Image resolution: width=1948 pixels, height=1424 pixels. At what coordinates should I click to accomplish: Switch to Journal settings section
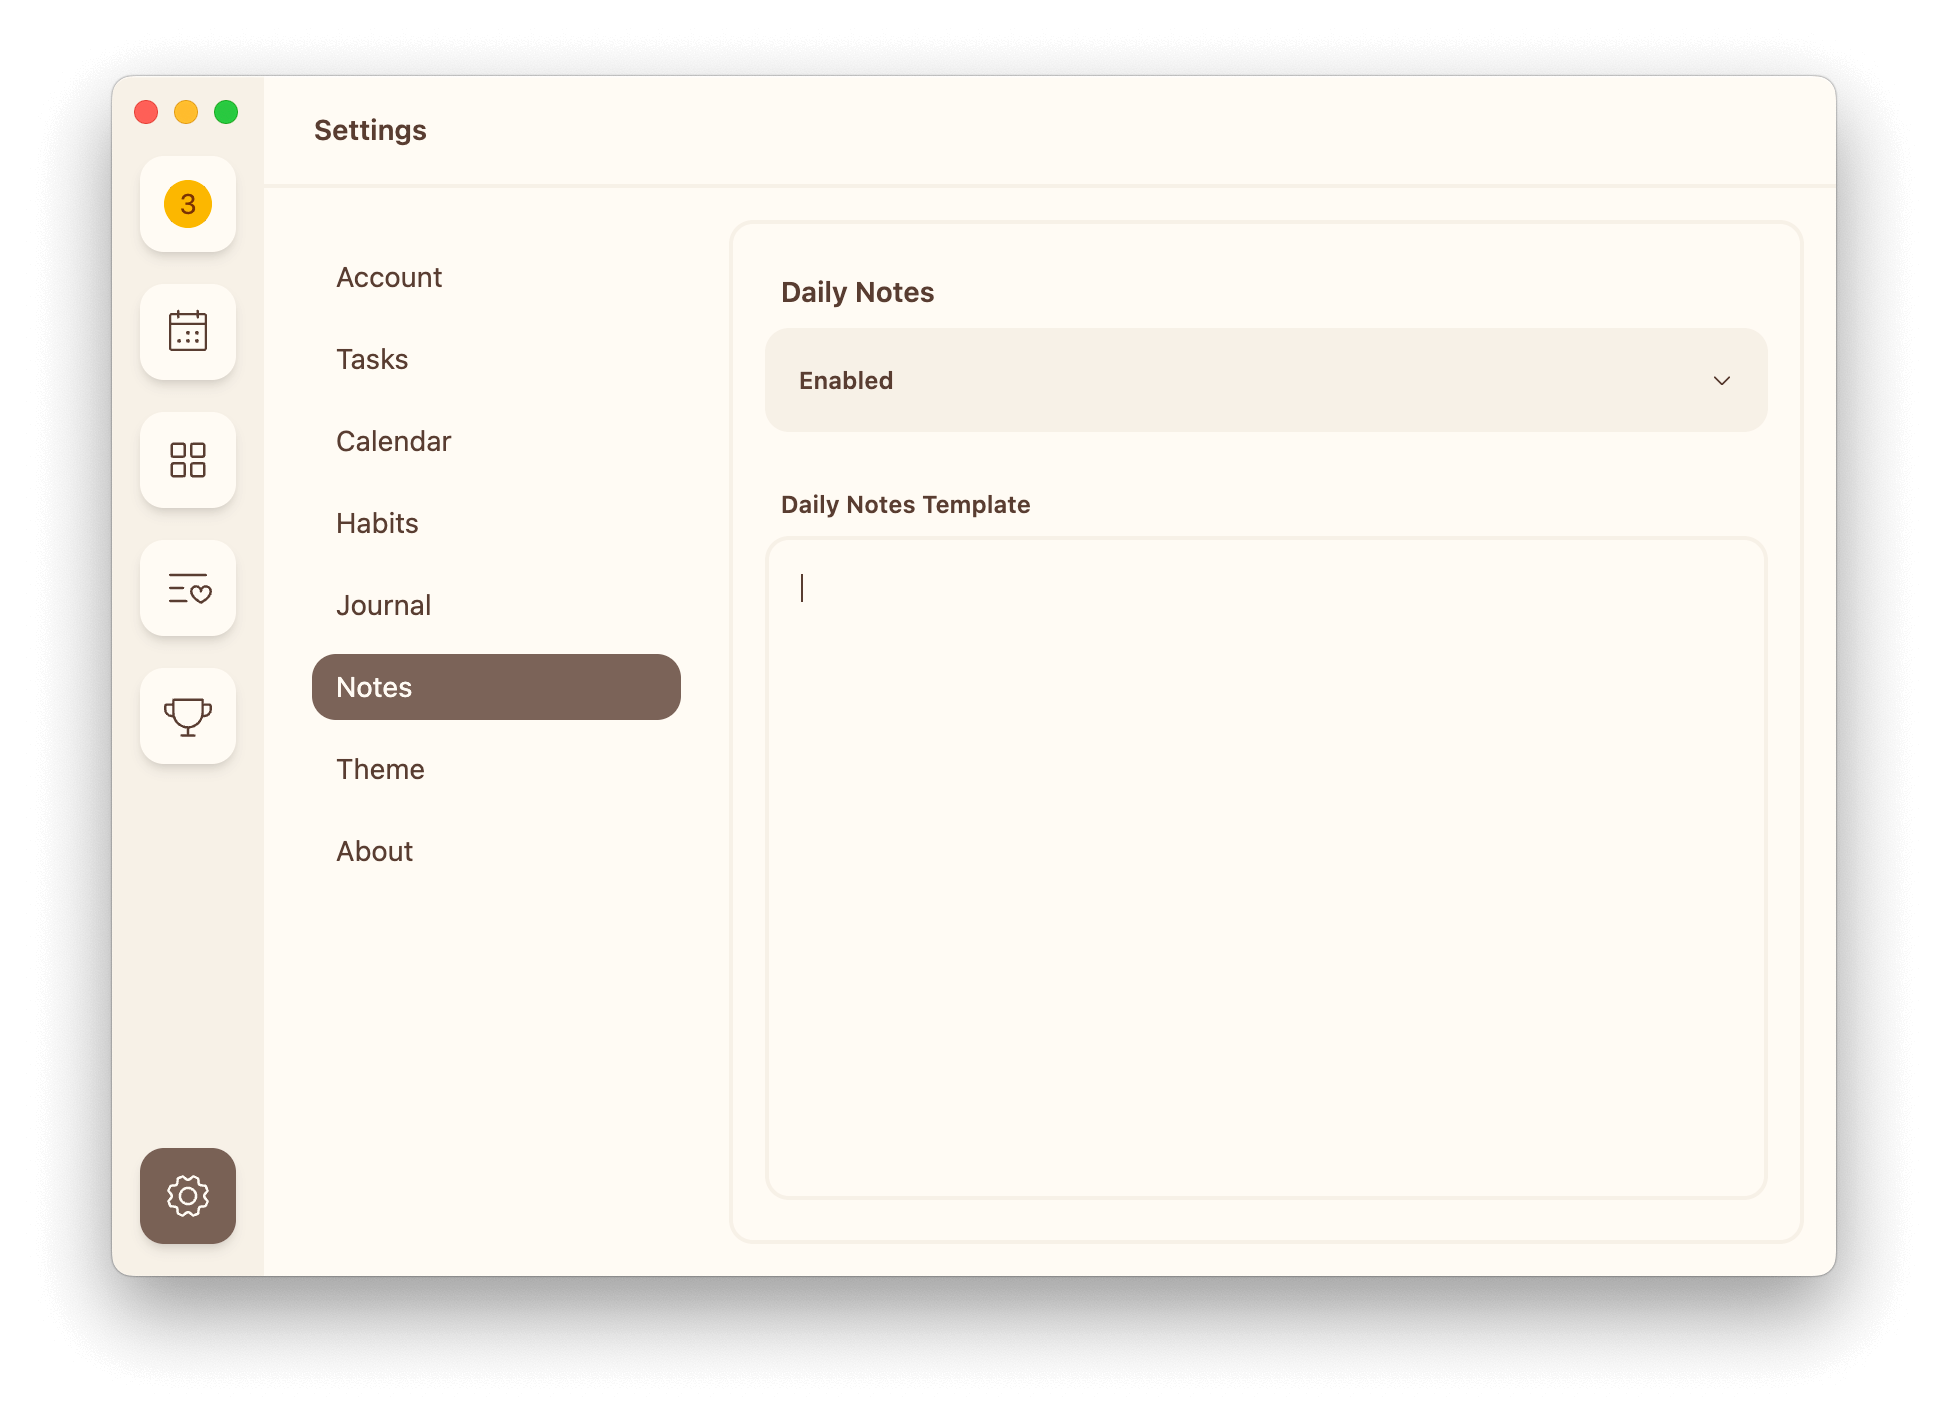tap(496, 605)
